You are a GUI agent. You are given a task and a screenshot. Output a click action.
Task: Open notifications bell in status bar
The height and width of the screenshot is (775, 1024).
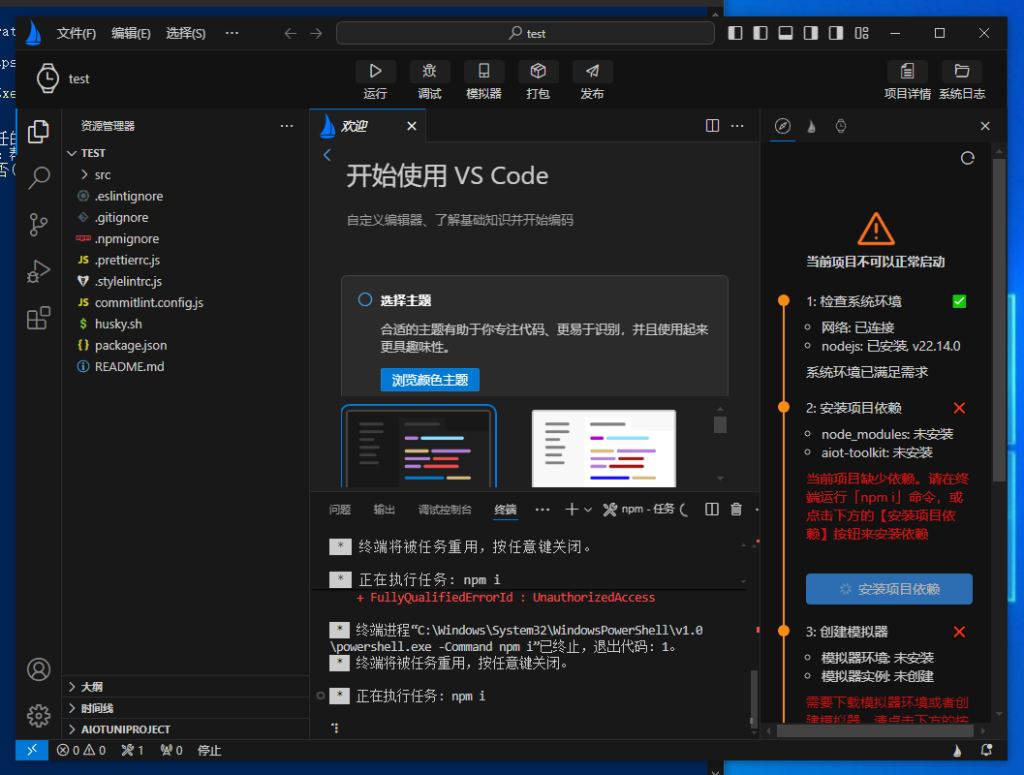point(986,750)
